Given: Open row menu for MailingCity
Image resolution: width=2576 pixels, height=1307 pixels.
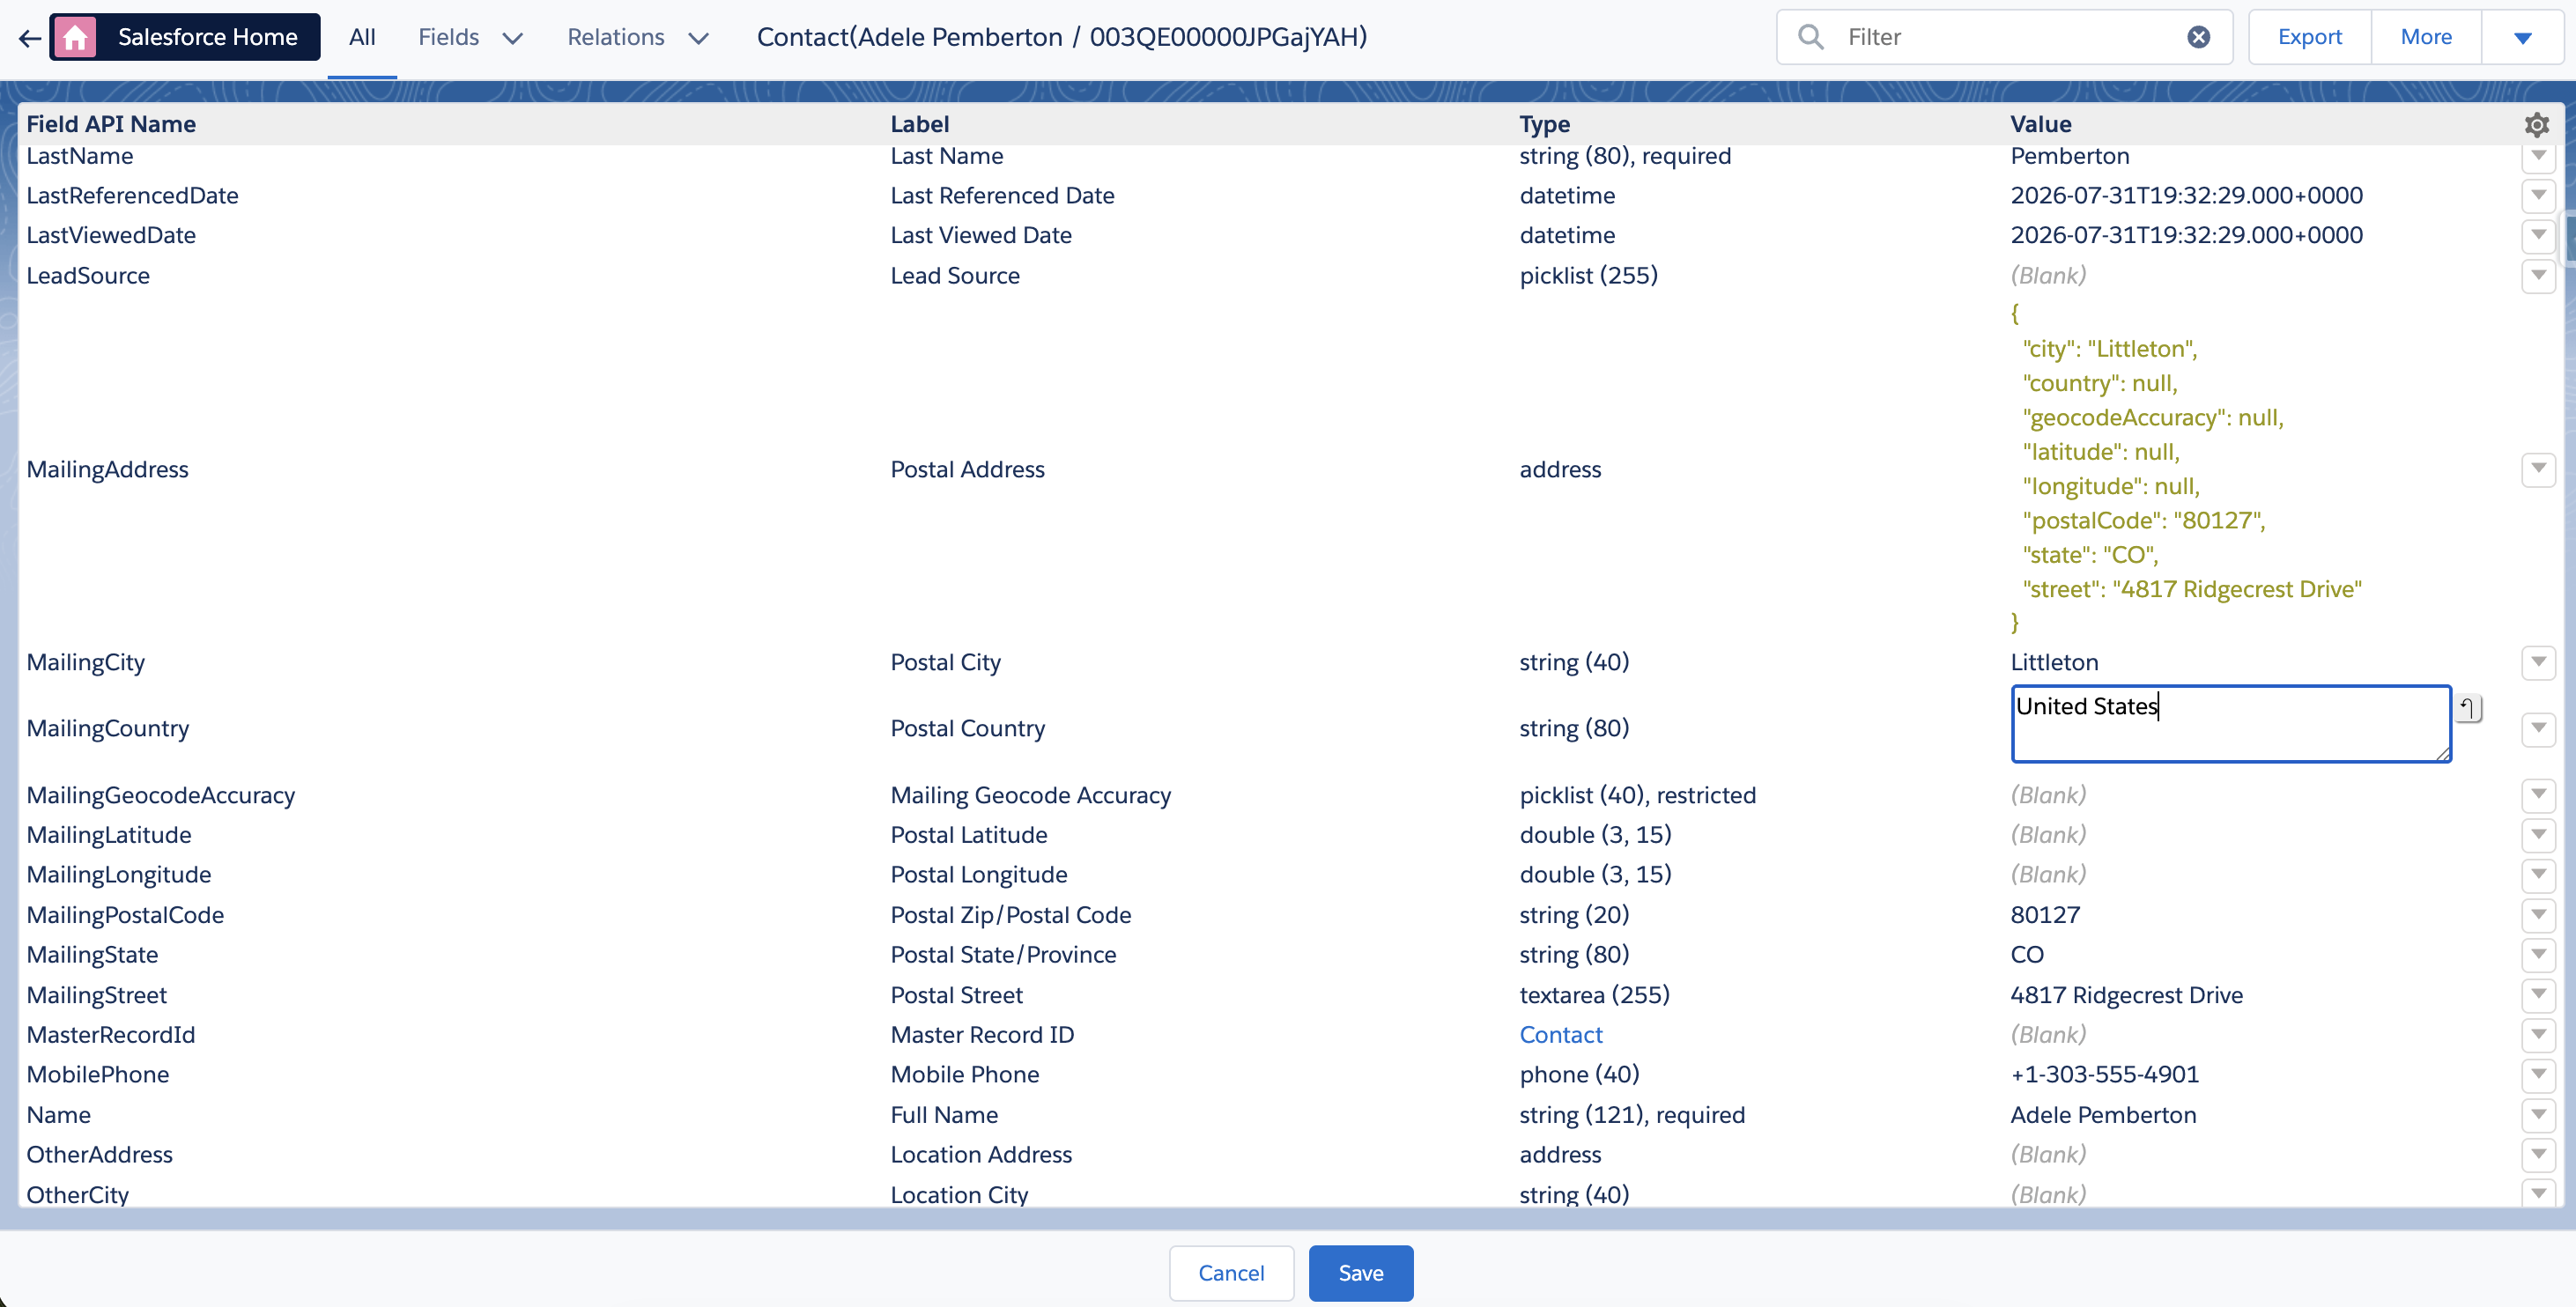Looking at the screenshot, I should pyautogui.click(x=2538, y=662).
